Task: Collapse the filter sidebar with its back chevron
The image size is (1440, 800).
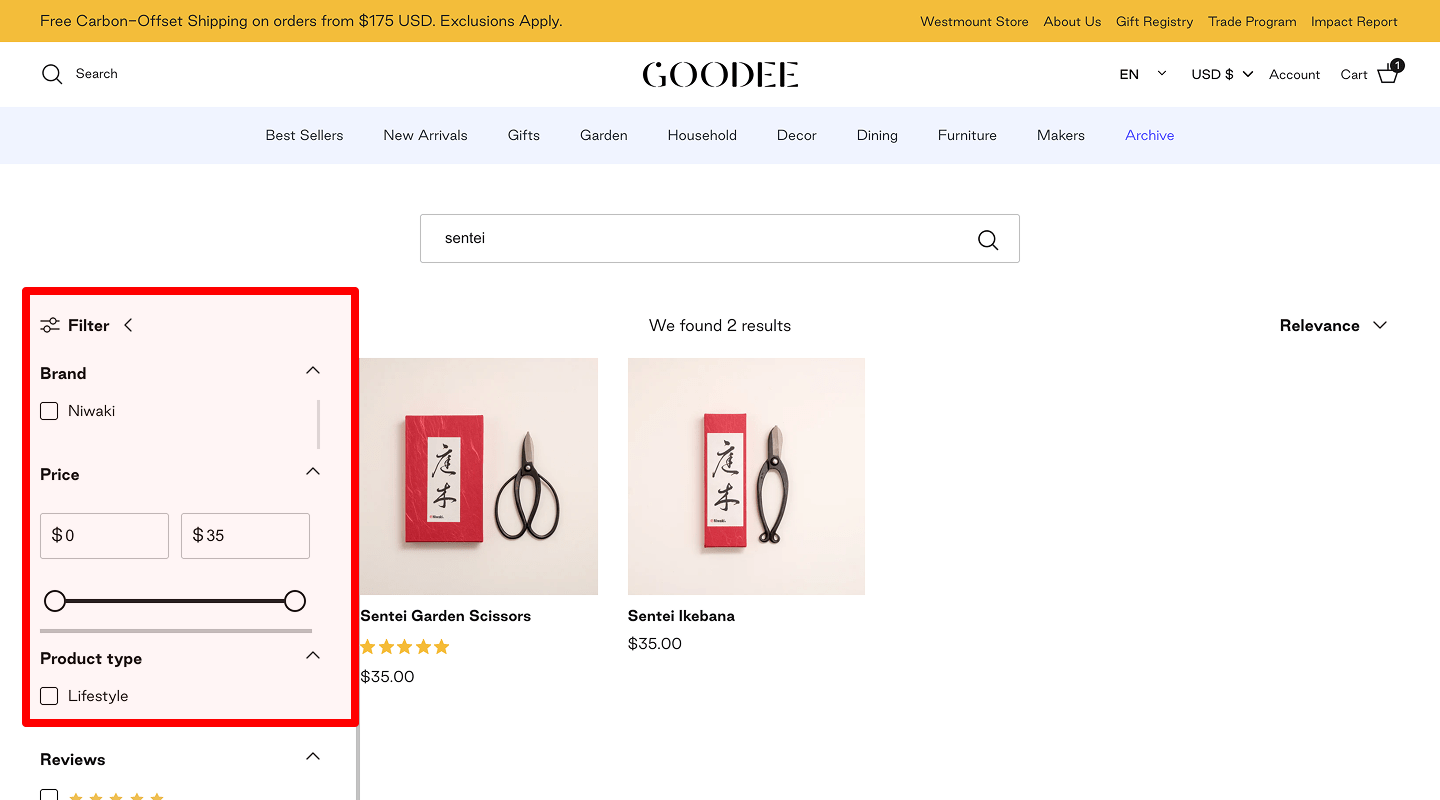Action: coord(128,324)
